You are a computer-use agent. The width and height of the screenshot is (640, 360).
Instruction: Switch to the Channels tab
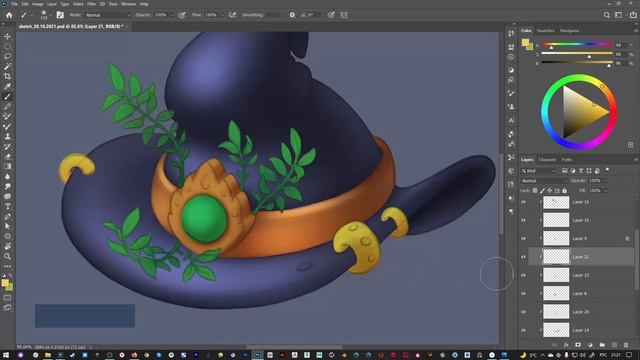547,160
